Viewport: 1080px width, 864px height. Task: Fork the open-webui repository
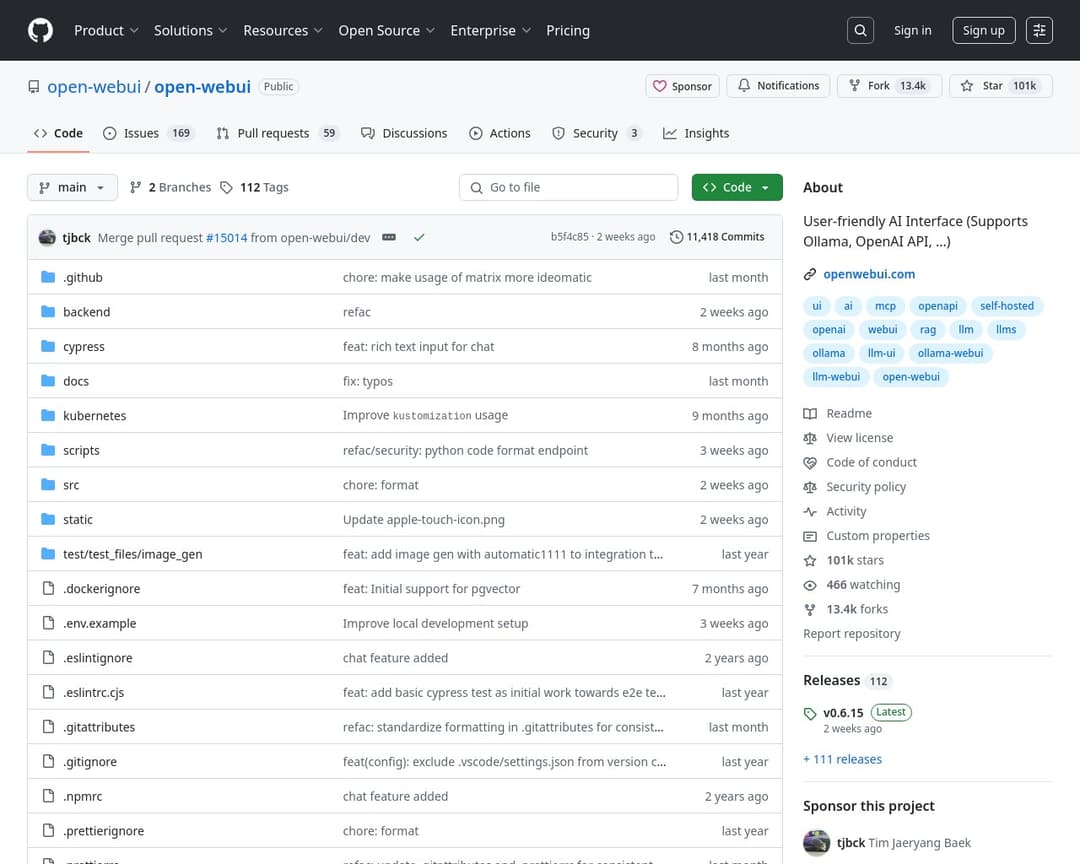pos(889,86)
